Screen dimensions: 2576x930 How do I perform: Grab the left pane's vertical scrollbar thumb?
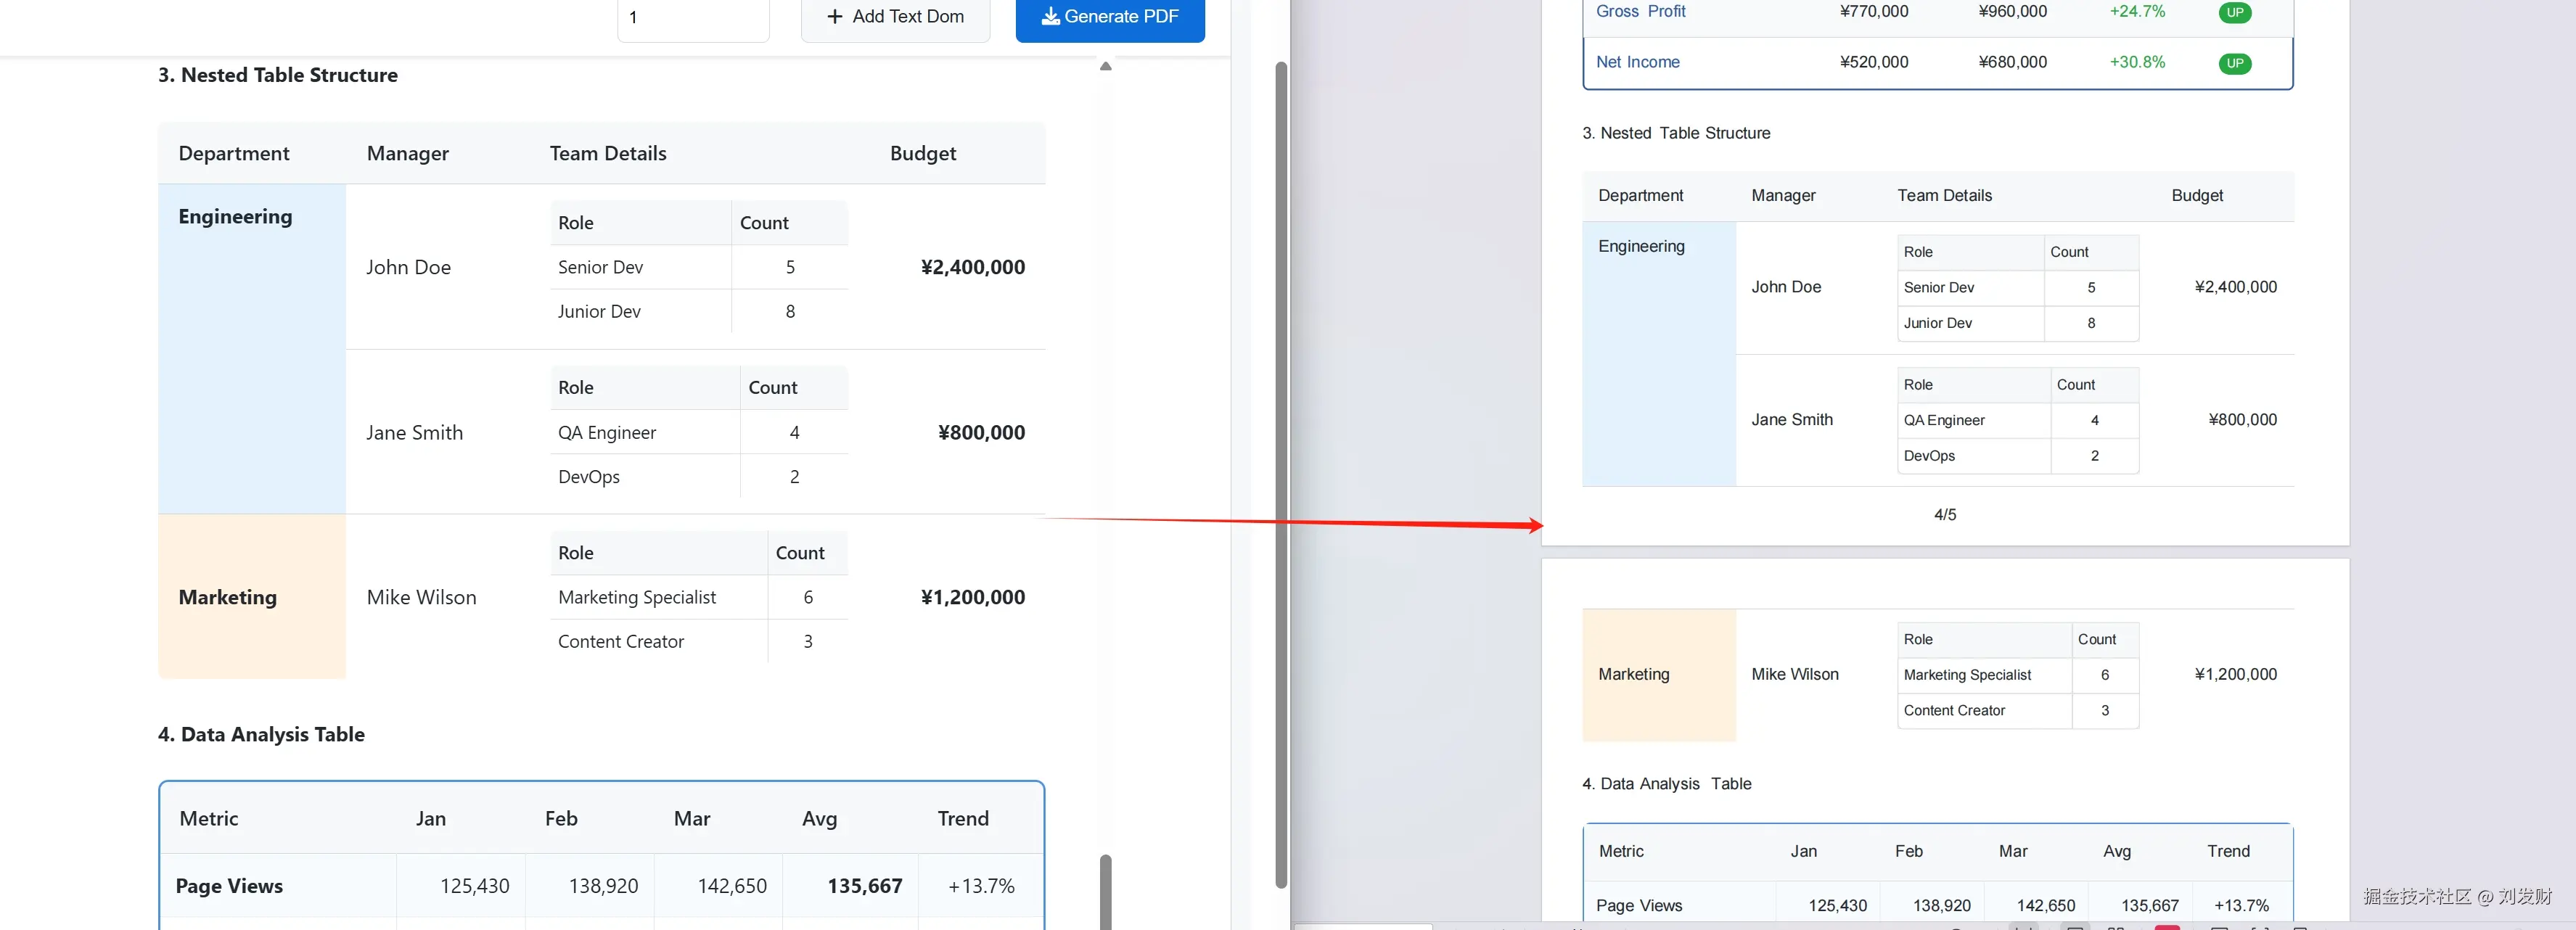pos(1280,475)
